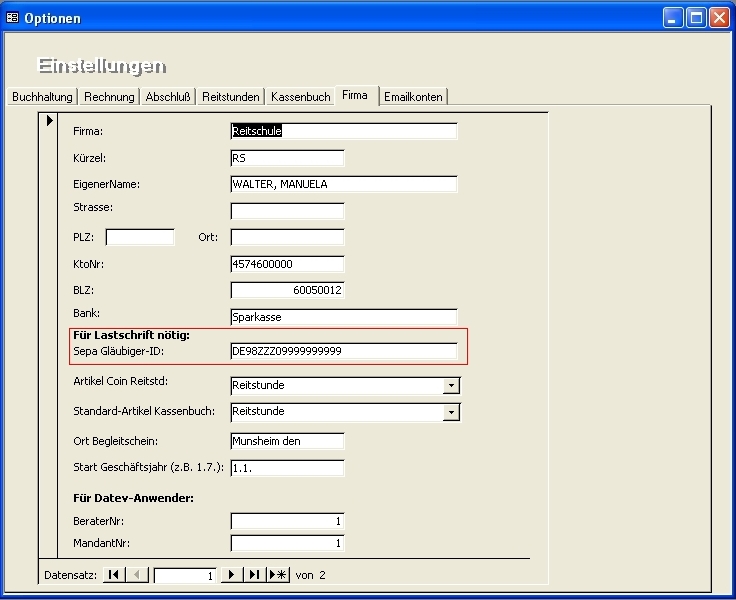Viewport: 736px width, 600px height.
Task: Click the 'Ort:' label
Action: [x=208, y=237]
